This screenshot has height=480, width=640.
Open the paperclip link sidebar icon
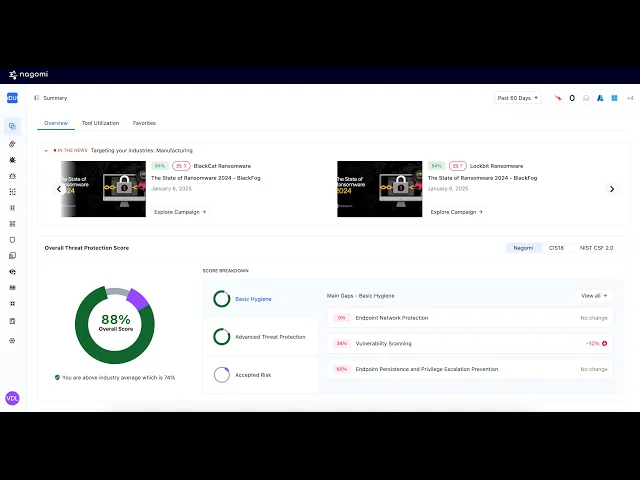click(12, 144)
